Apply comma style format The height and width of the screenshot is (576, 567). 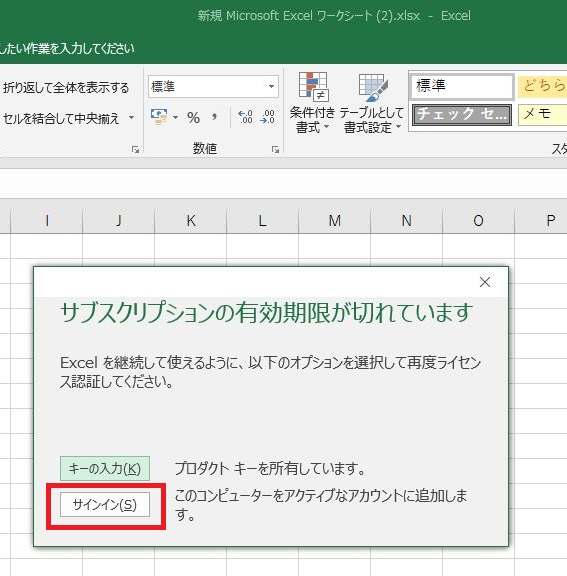(x=214, y=118)
